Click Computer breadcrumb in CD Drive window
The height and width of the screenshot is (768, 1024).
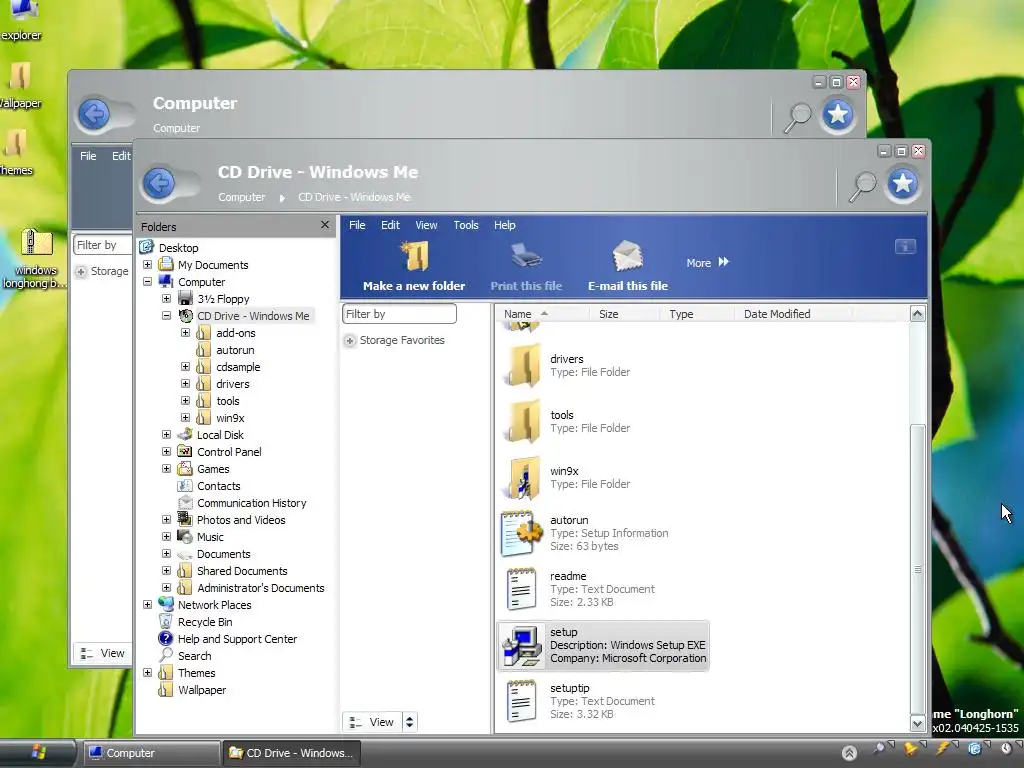point(242,197)
